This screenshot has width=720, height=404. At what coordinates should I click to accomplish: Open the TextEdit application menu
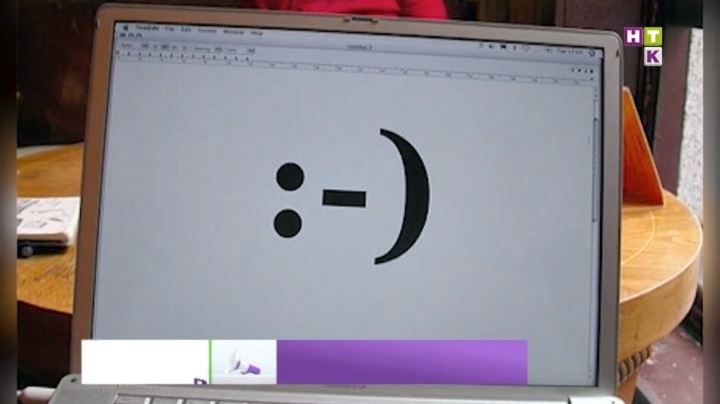(145, 31)
